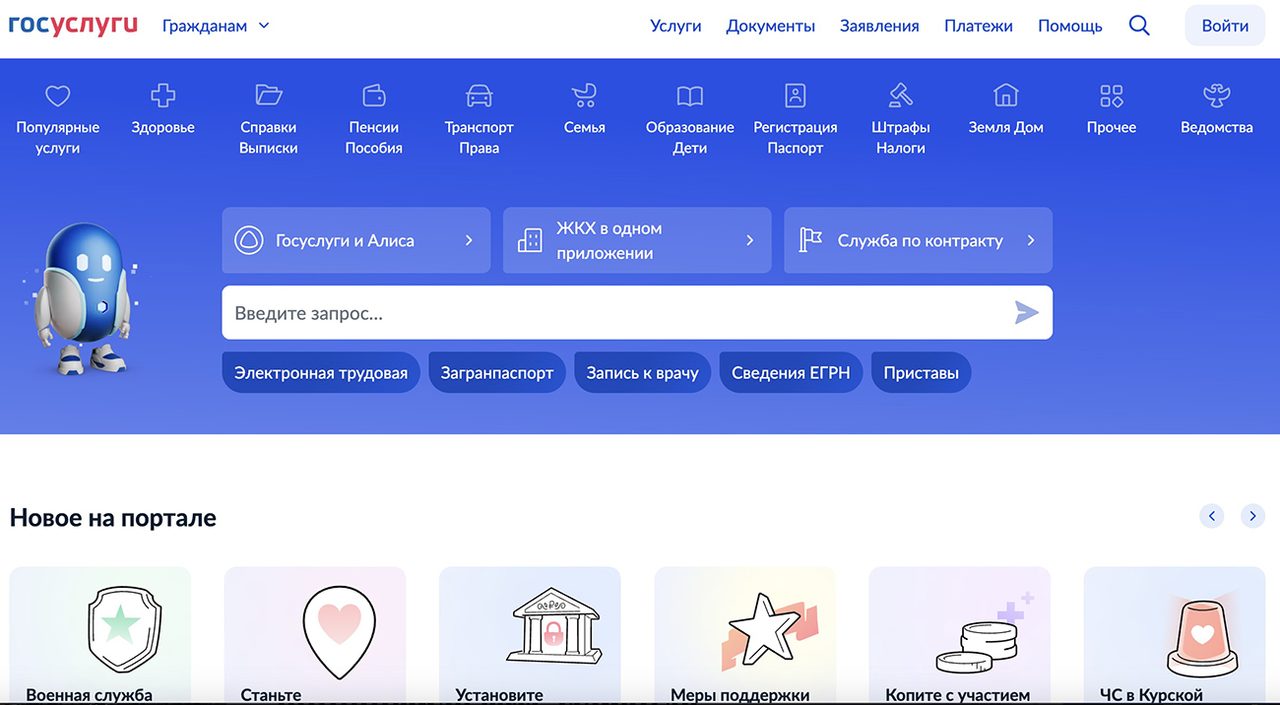Choose the gavel icon for Штрафы Налоги

[x=901, y=96]
